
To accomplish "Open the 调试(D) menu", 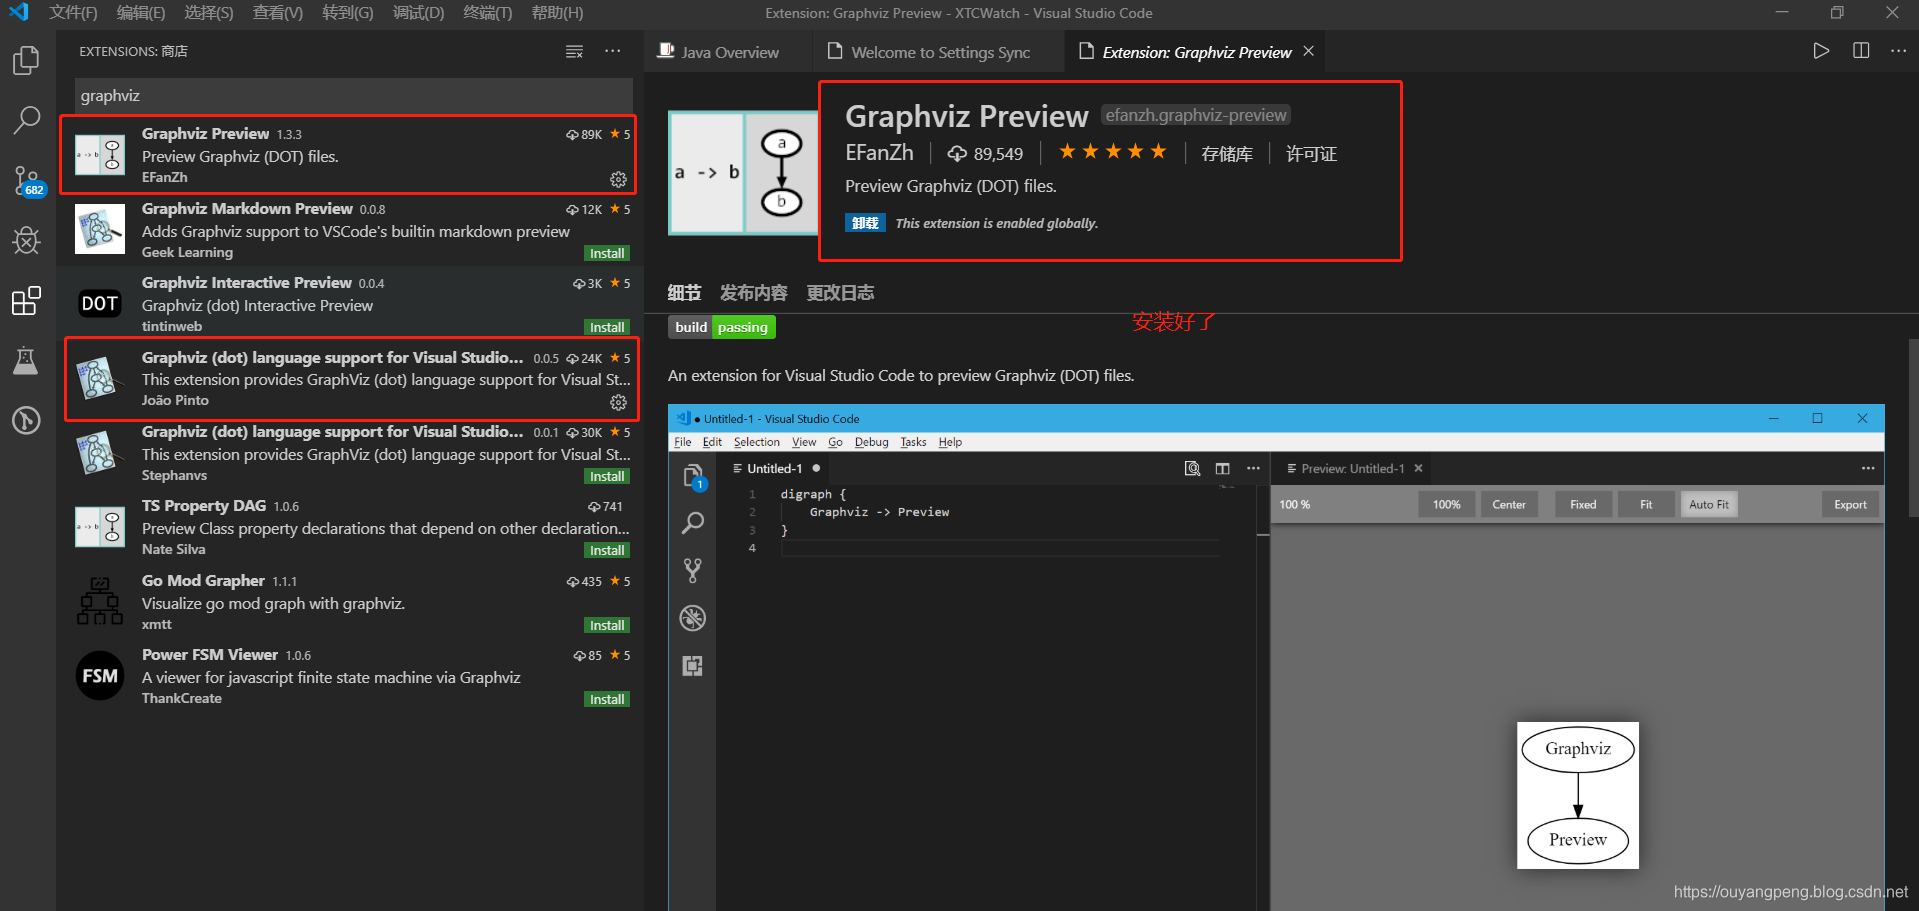I will 418,13.
